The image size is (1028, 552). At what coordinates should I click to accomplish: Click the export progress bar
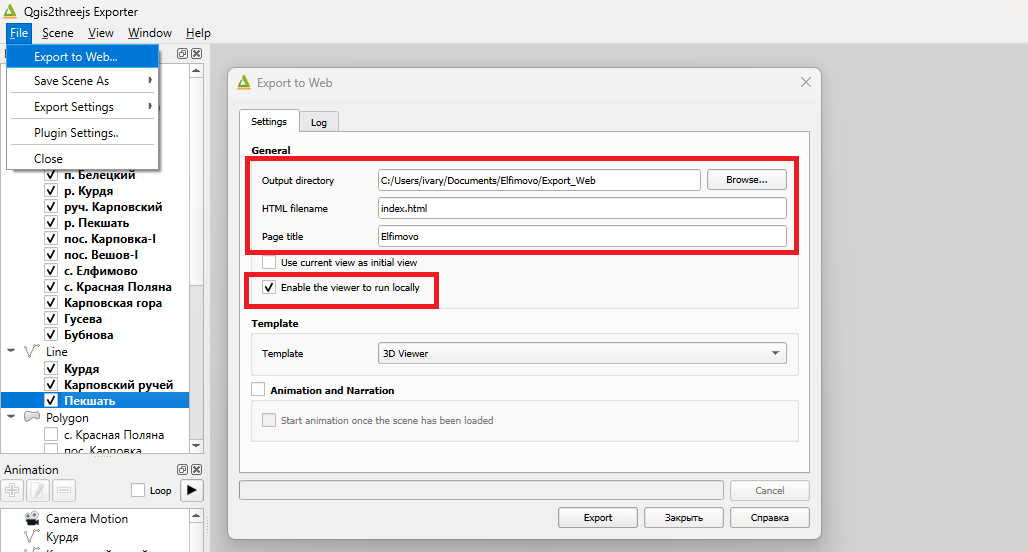coord(481,490)
